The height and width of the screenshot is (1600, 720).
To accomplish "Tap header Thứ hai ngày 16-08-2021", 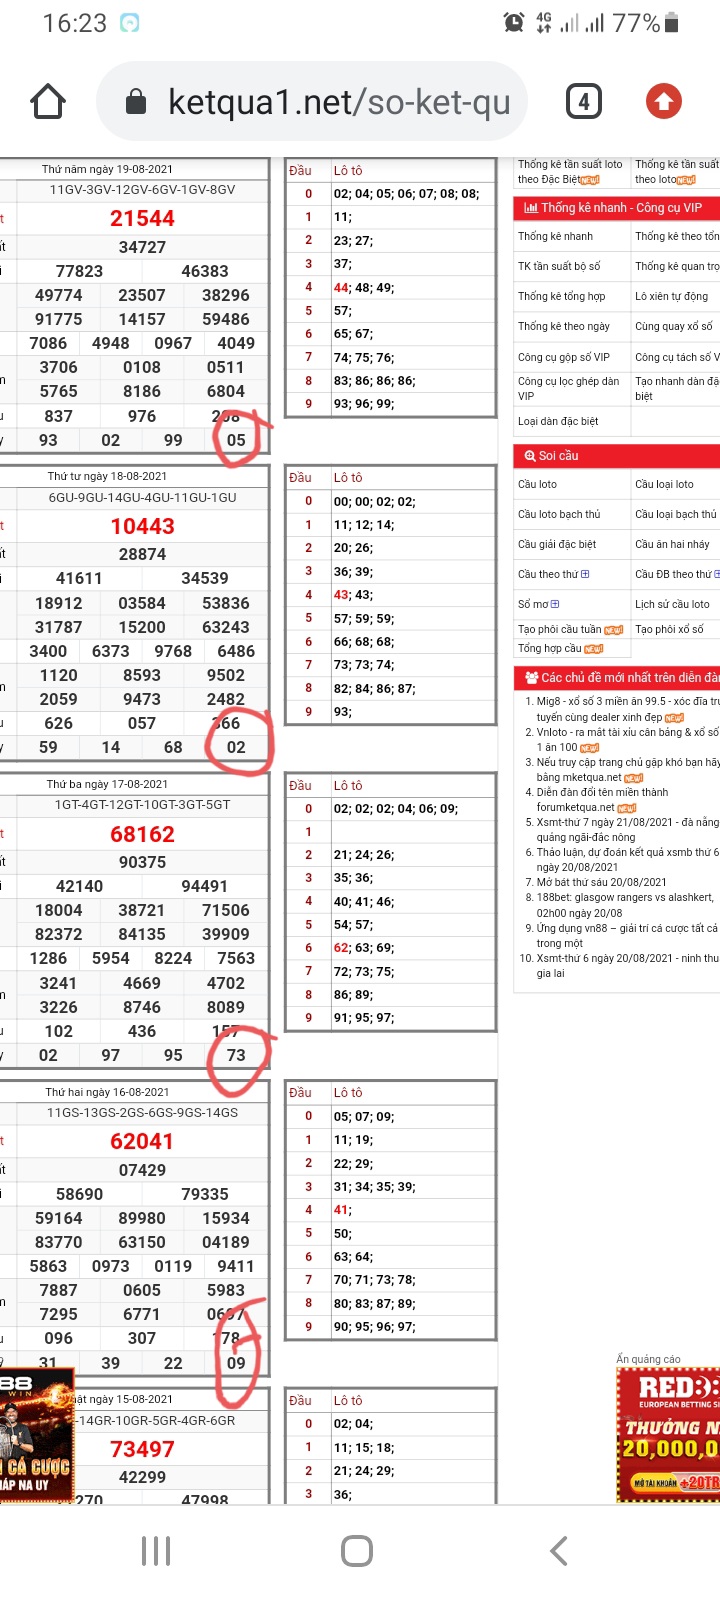I will [x=107, y=1092].
